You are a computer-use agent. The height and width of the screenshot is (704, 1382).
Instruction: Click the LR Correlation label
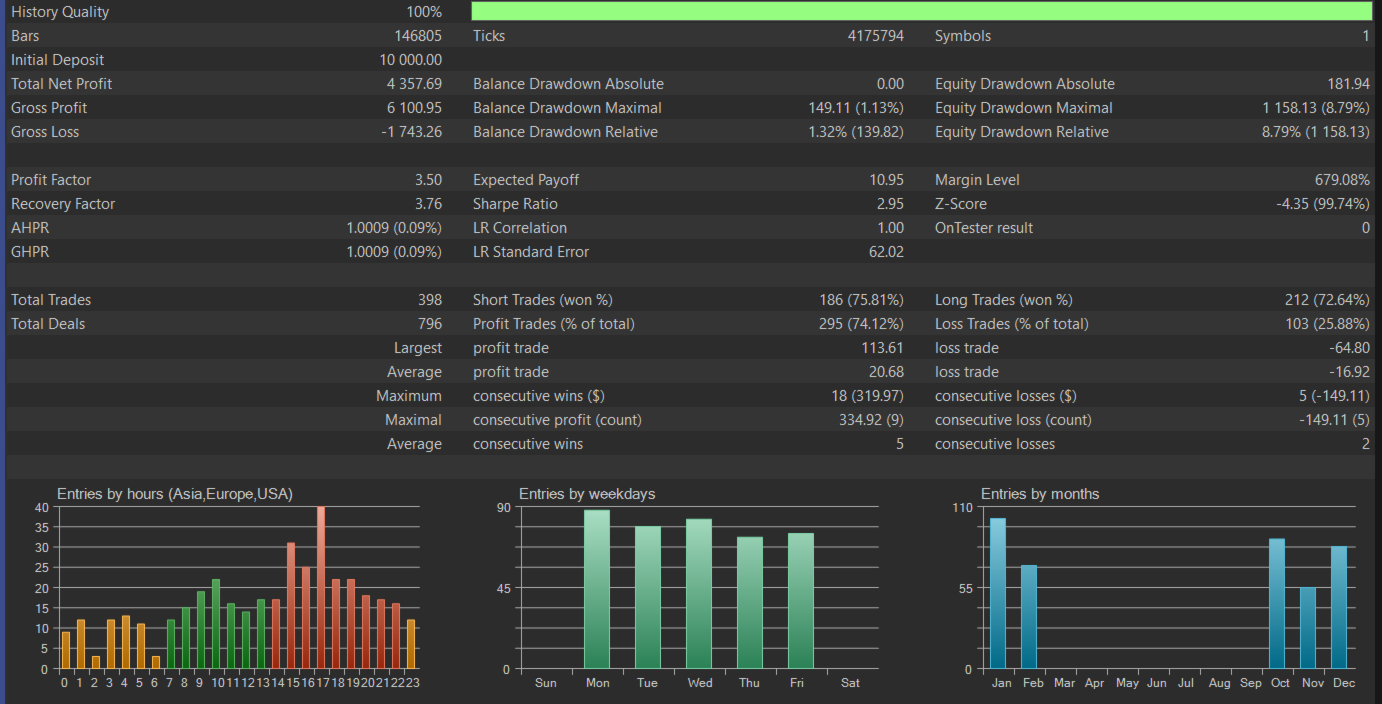click(x=520, y=228)
